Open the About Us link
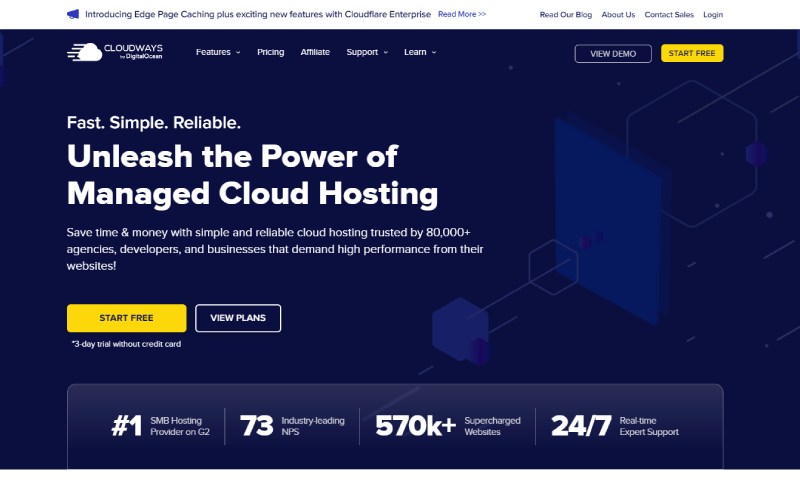 click(x=618, y=15)
